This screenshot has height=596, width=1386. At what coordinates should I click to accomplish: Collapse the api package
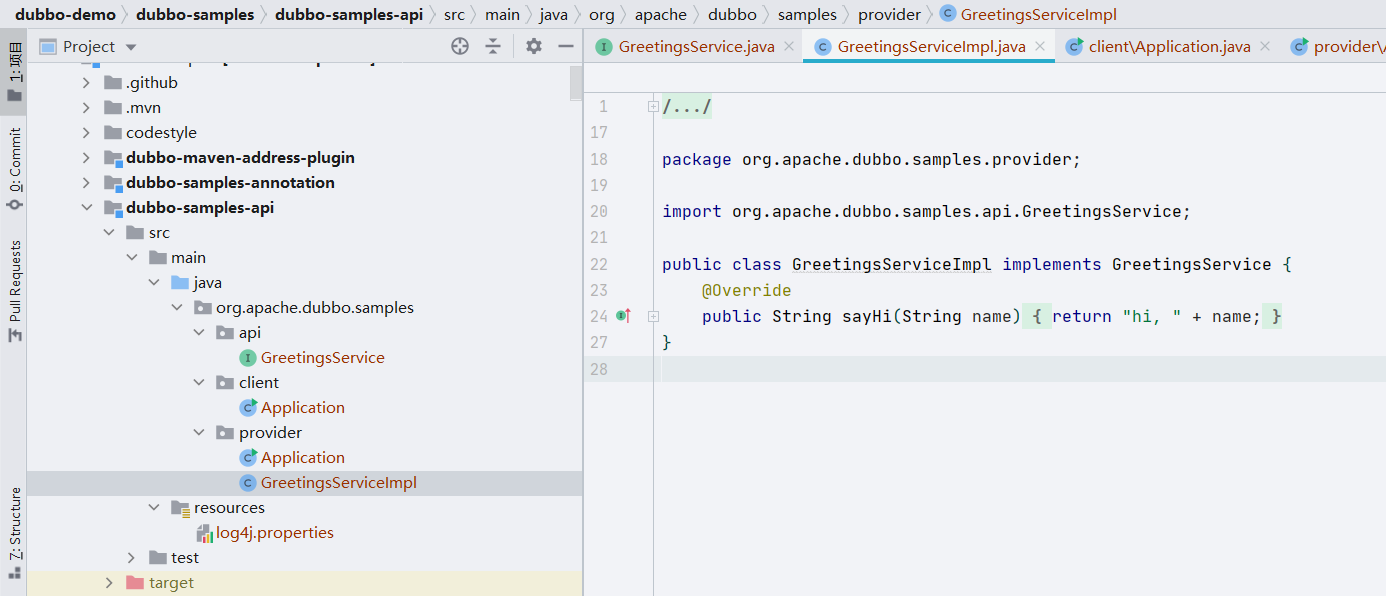pos(200,332)
